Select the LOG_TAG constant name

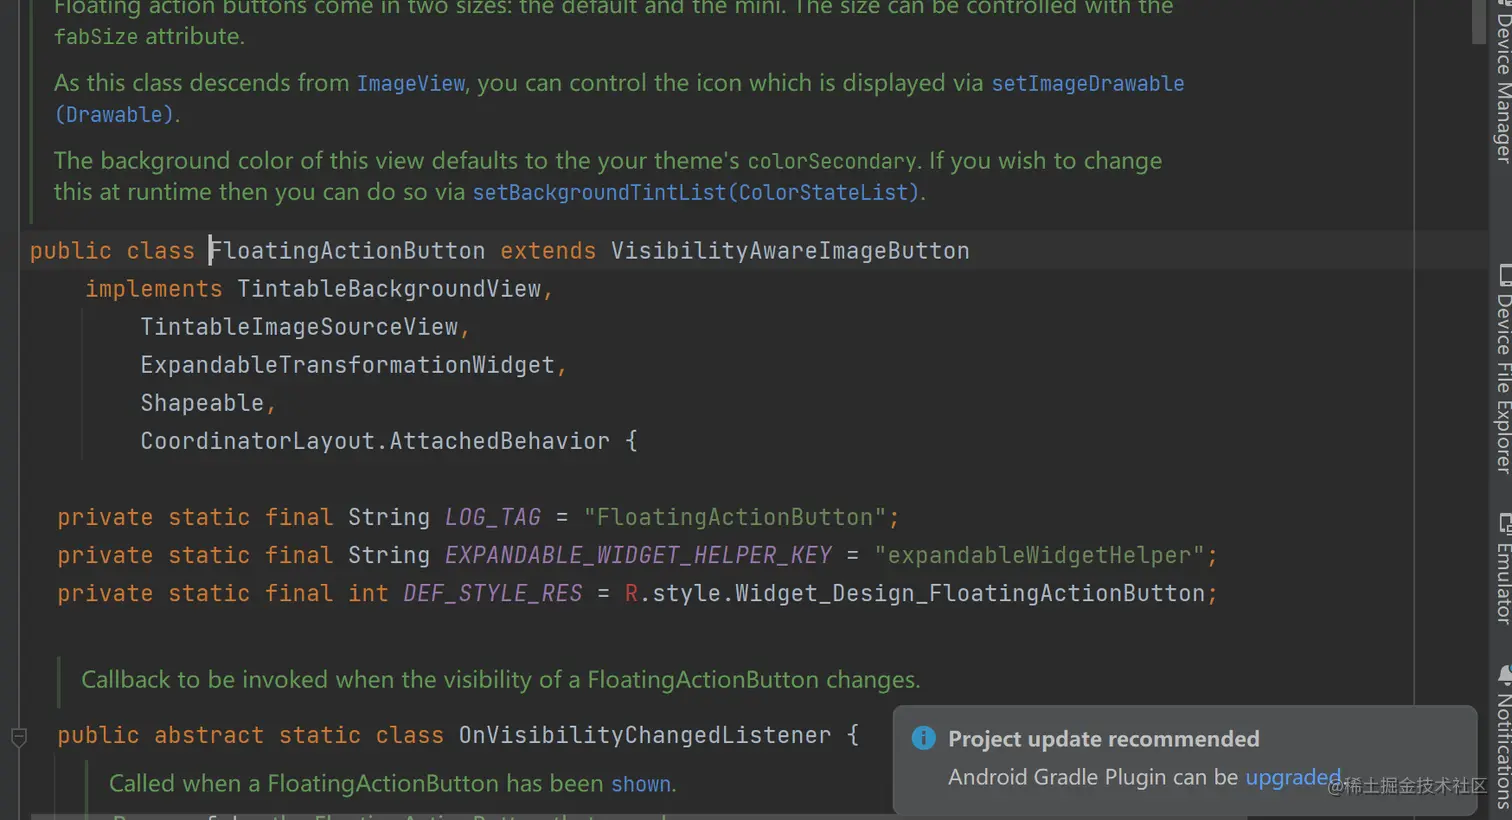coord(493,517)
